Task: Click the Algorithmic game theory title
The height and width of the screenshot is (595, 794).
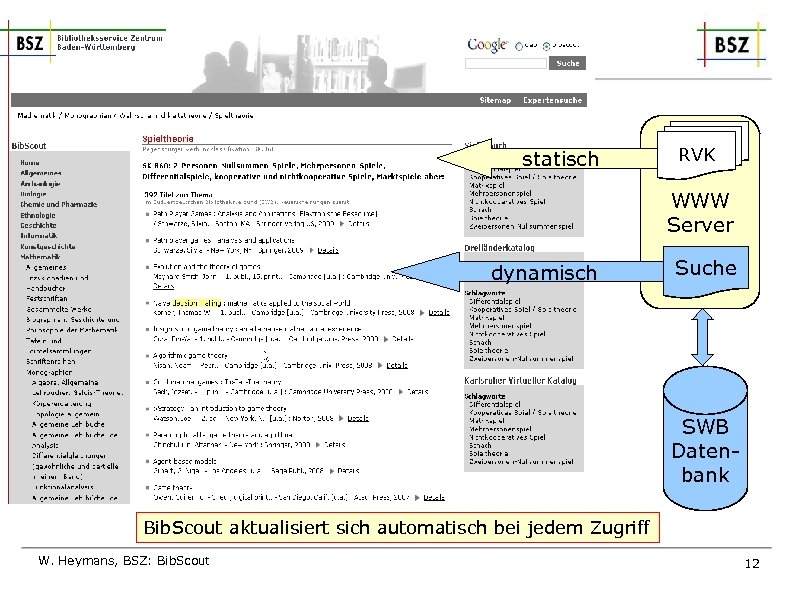Action: tap(190, 355)
